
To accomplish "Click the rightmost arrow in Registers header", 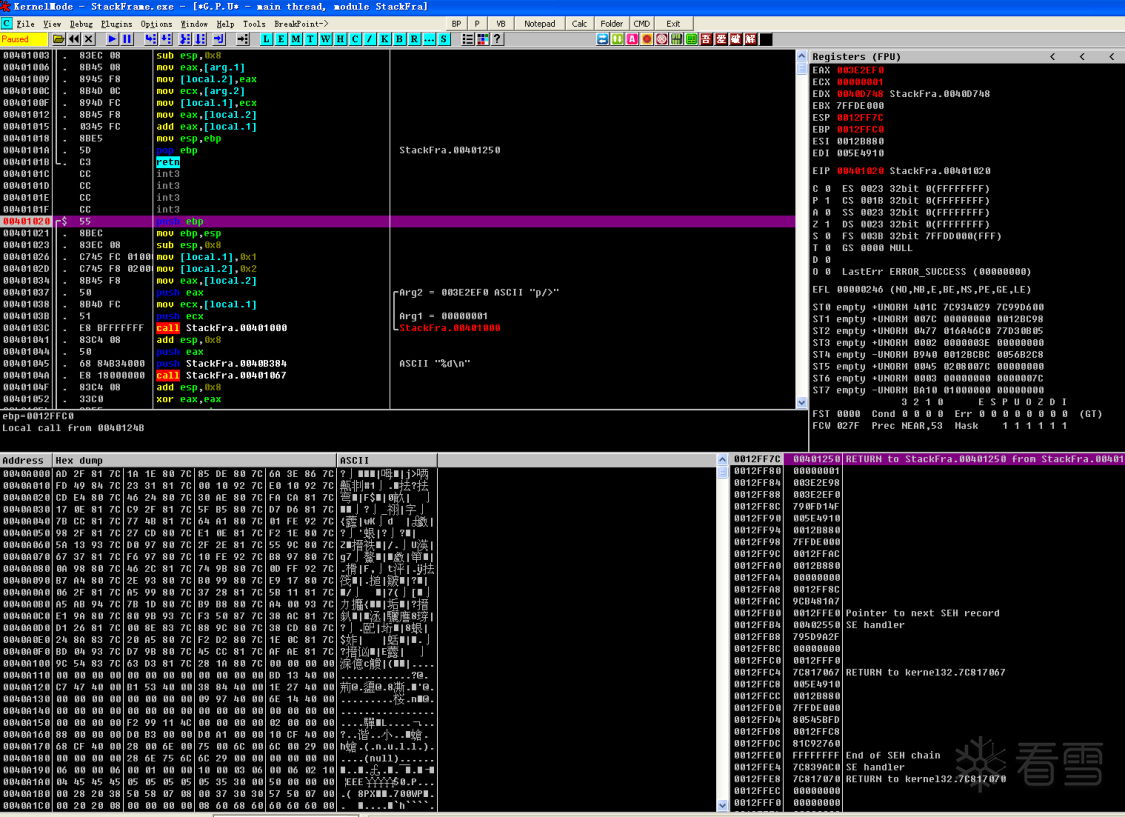I will click(1111, 56).
